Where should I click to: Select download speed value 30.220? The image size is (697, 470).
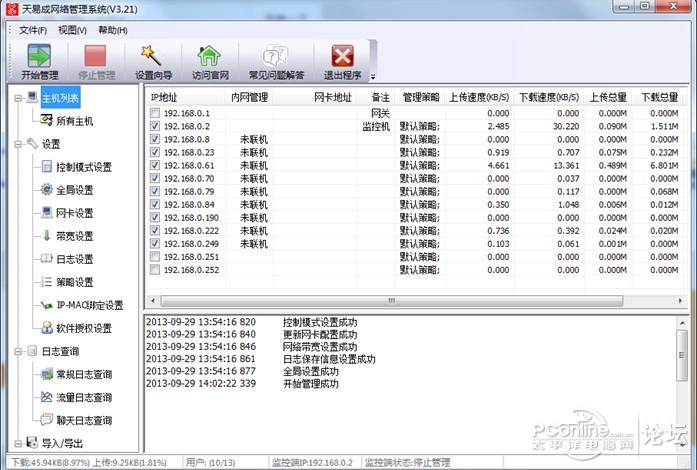(566, 126)
